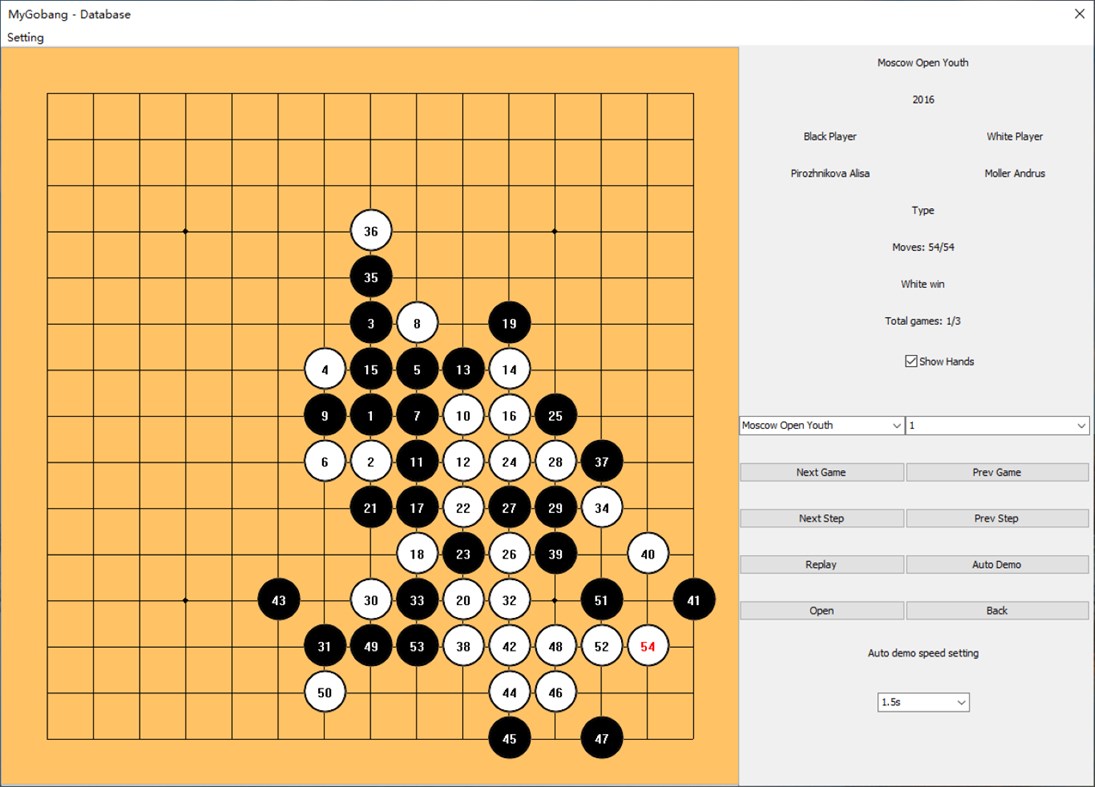Click the first black stone numbered 1
The image size is (1095, 787).
(371, 415)
